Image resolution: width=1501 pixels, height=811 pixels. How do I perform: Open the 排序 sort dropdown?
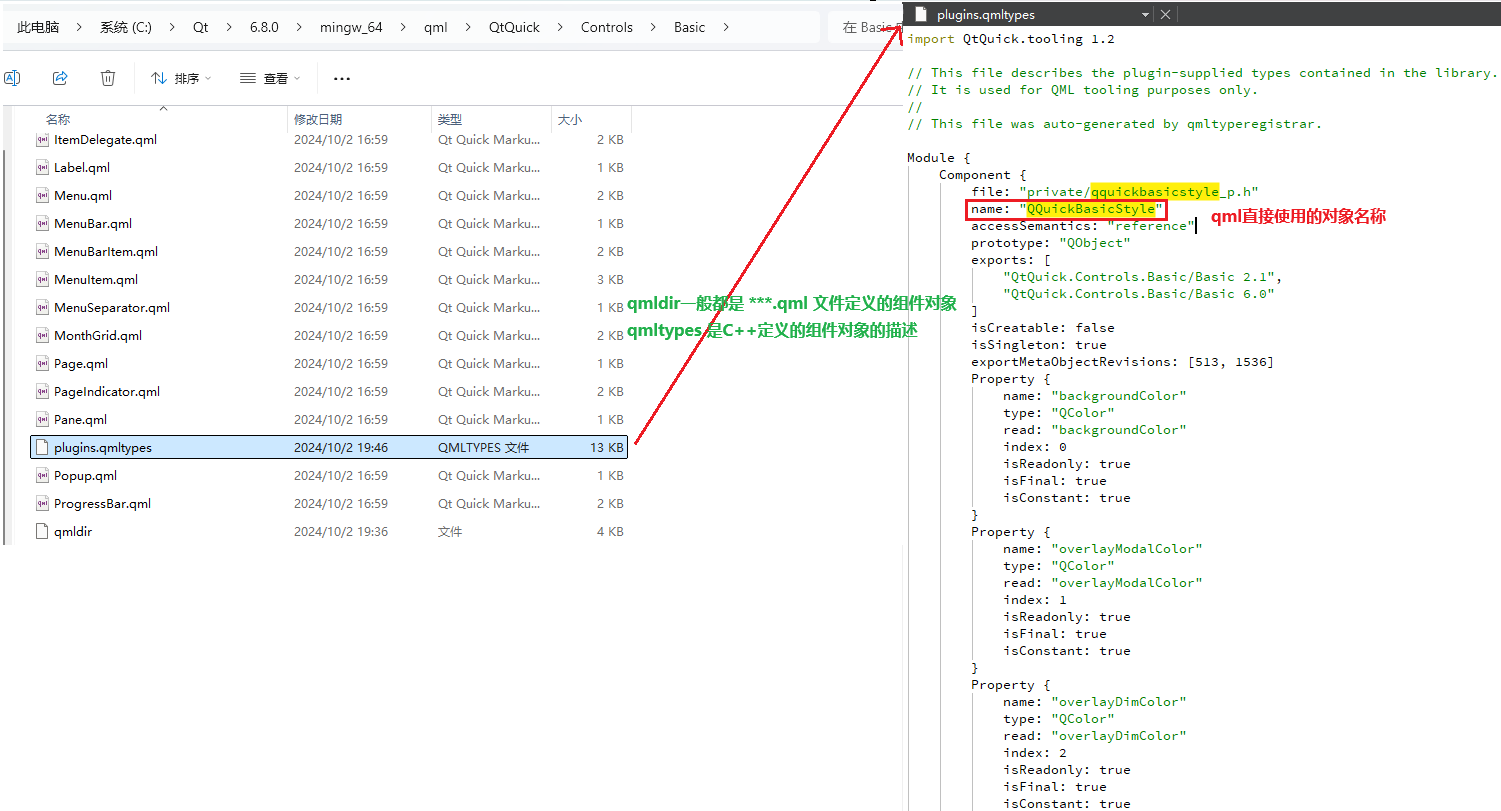[x=181, y=78]
